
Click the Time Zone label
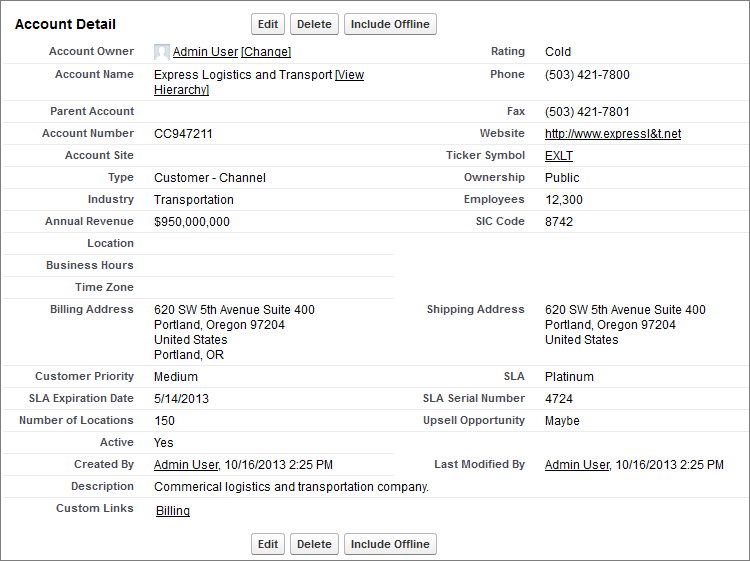coord(104,287)
